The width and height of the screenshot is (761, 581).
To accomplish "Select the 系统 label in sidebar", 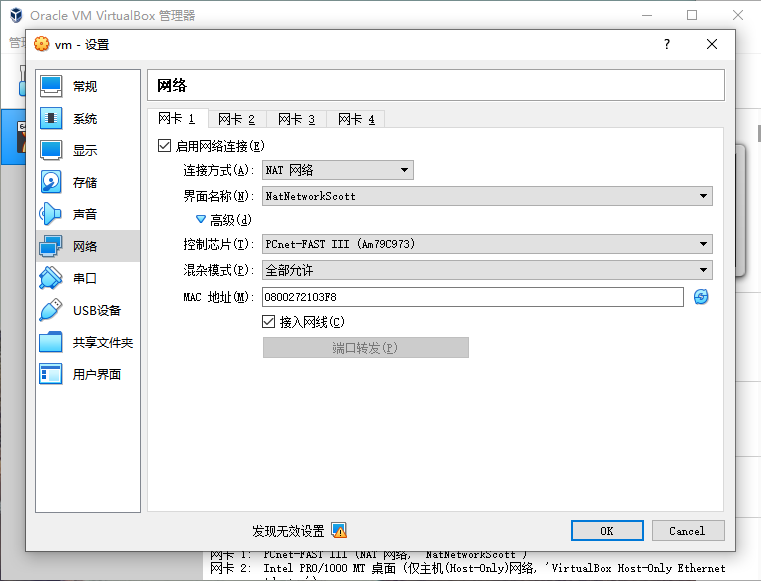I will tap(85, 118).
